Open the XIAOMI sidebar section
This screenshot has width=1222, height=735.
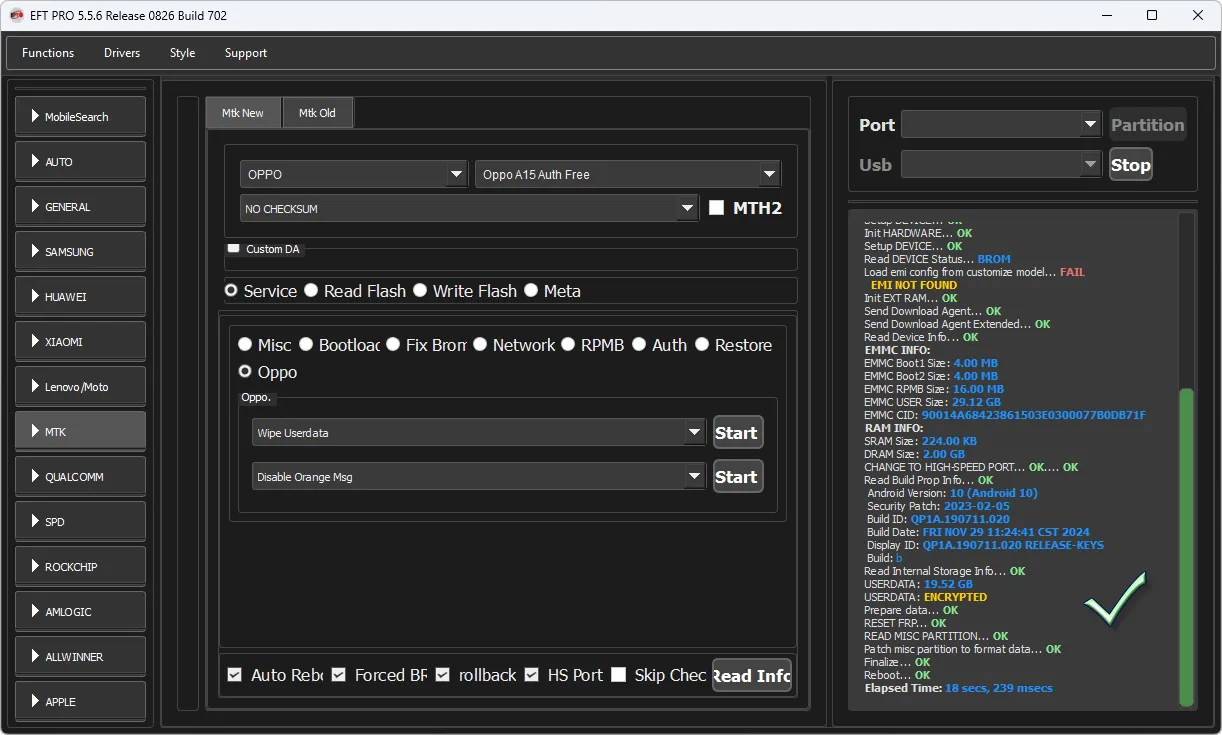(x=80, y=342)
